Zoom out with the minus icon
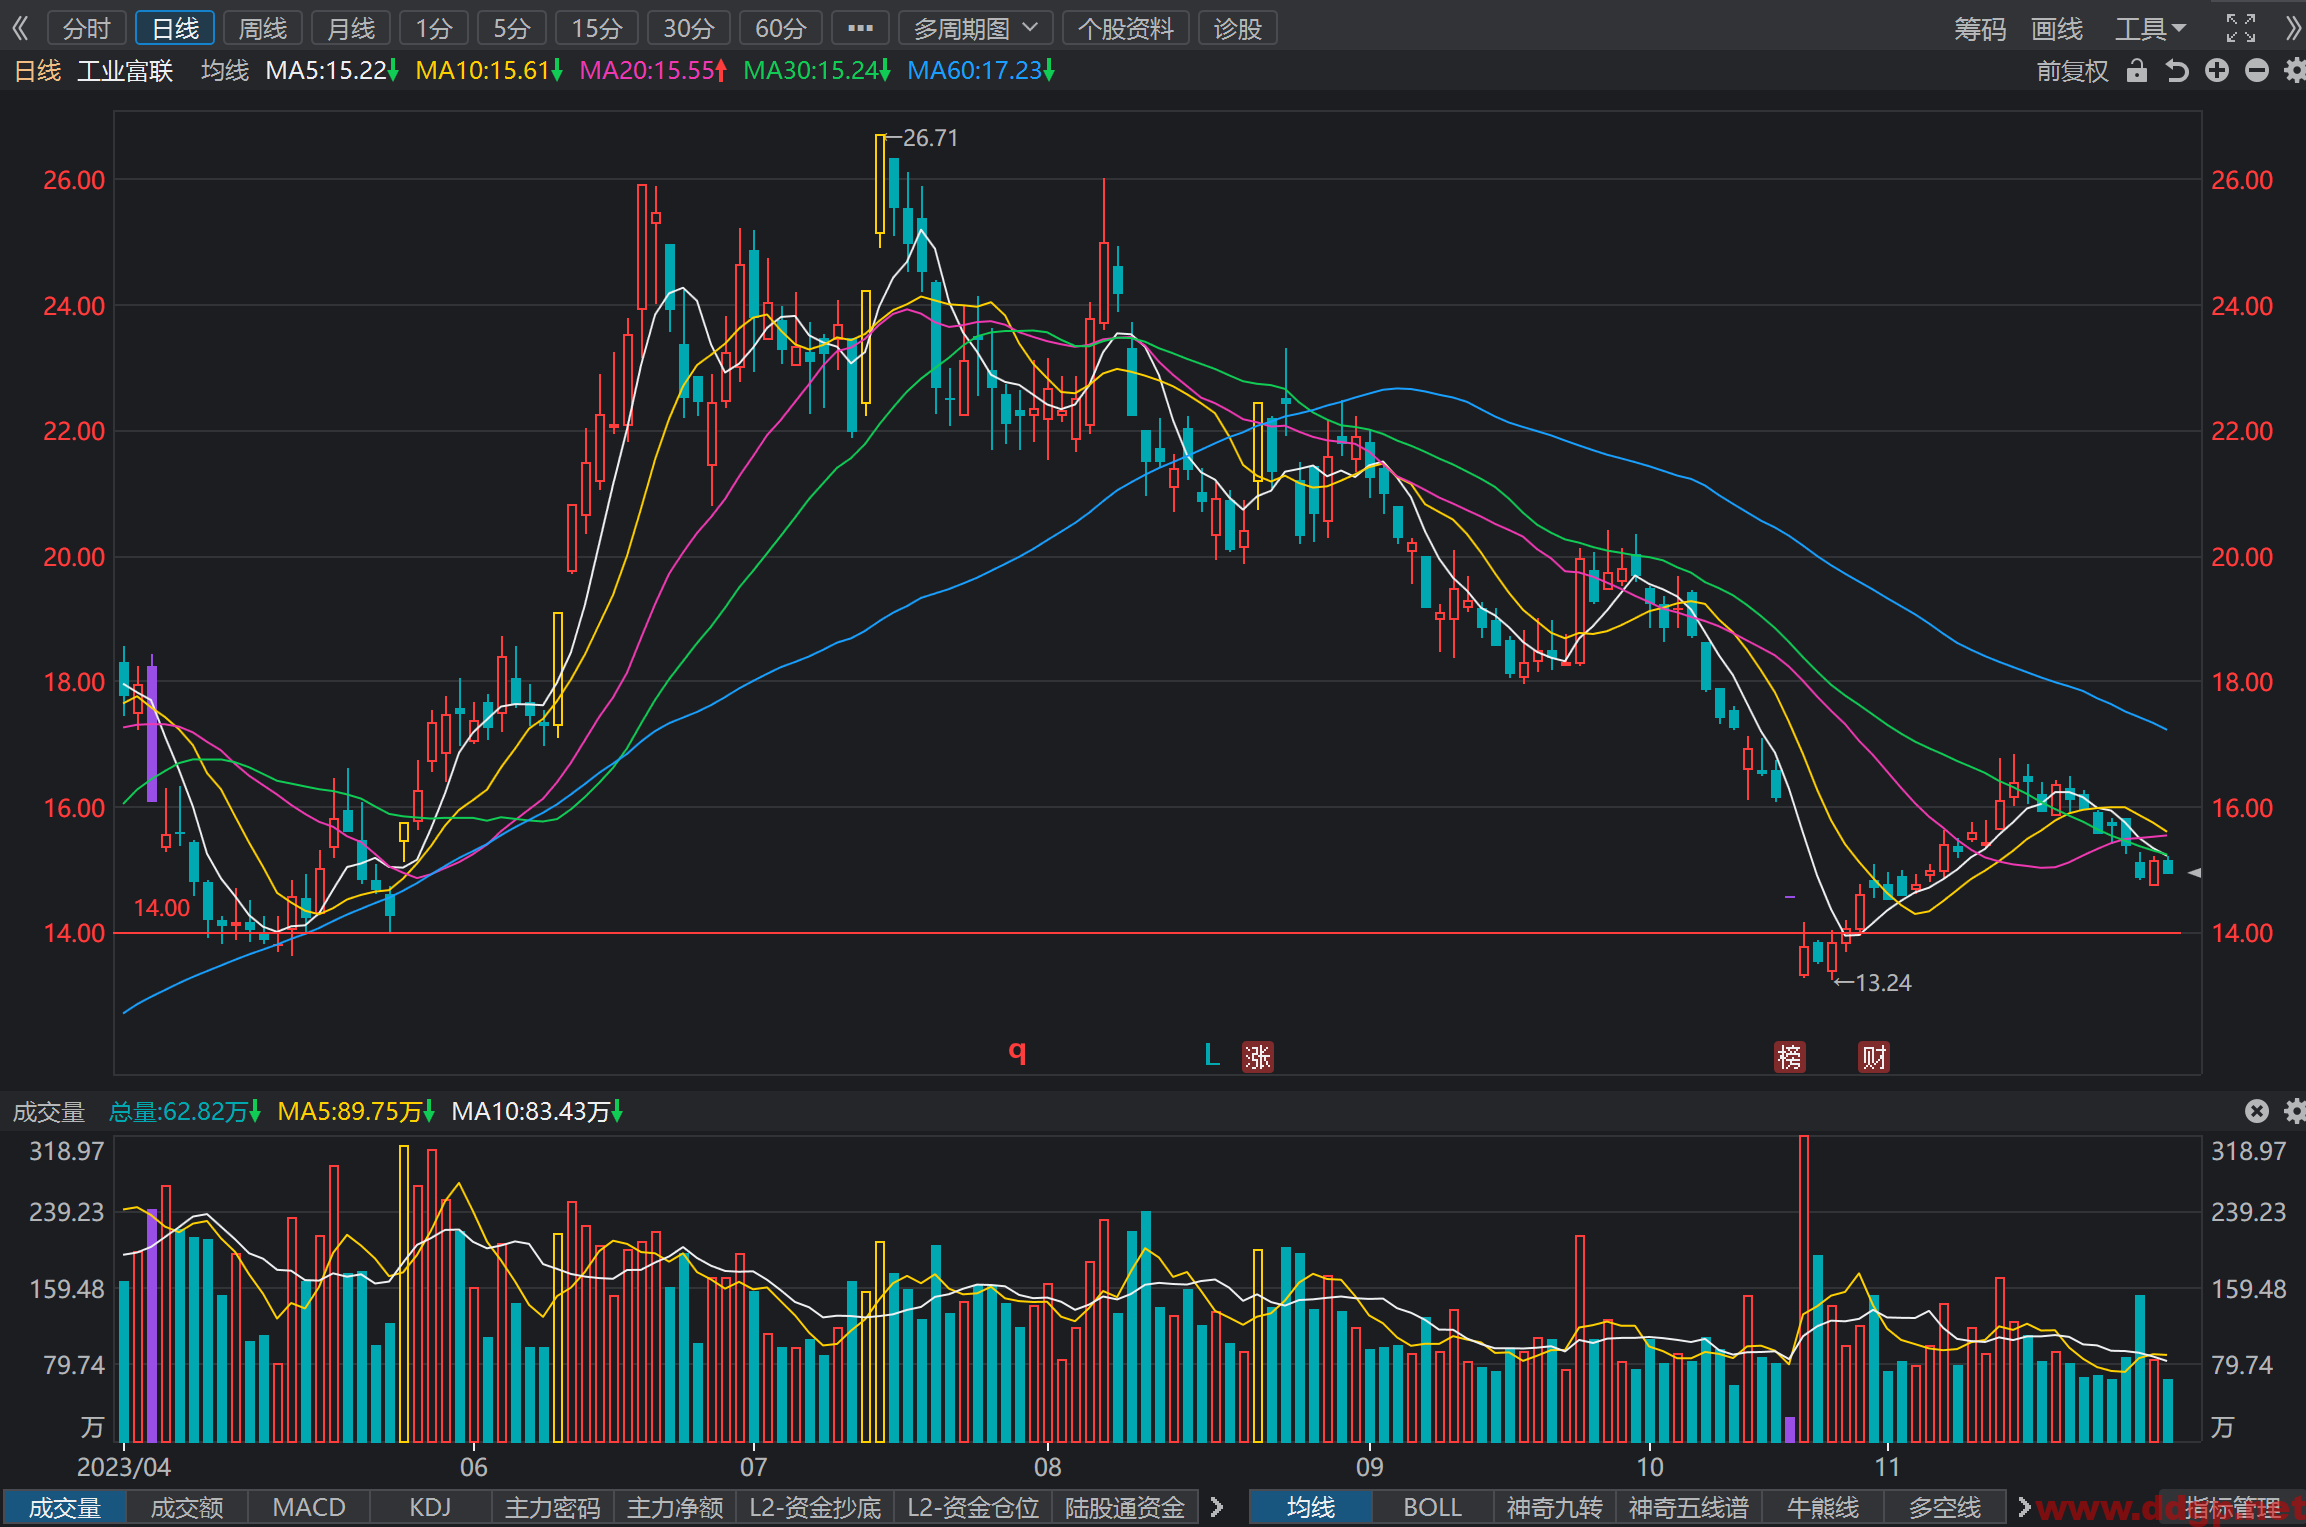The width and height of the screenshot is (2306, 1527). (x=2257, y=71)
